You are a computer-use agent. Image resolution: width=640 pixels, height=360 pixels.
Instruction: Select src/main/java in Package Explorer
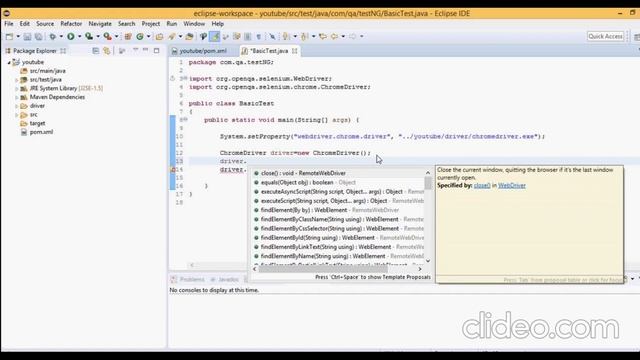[x=47, y=71]
